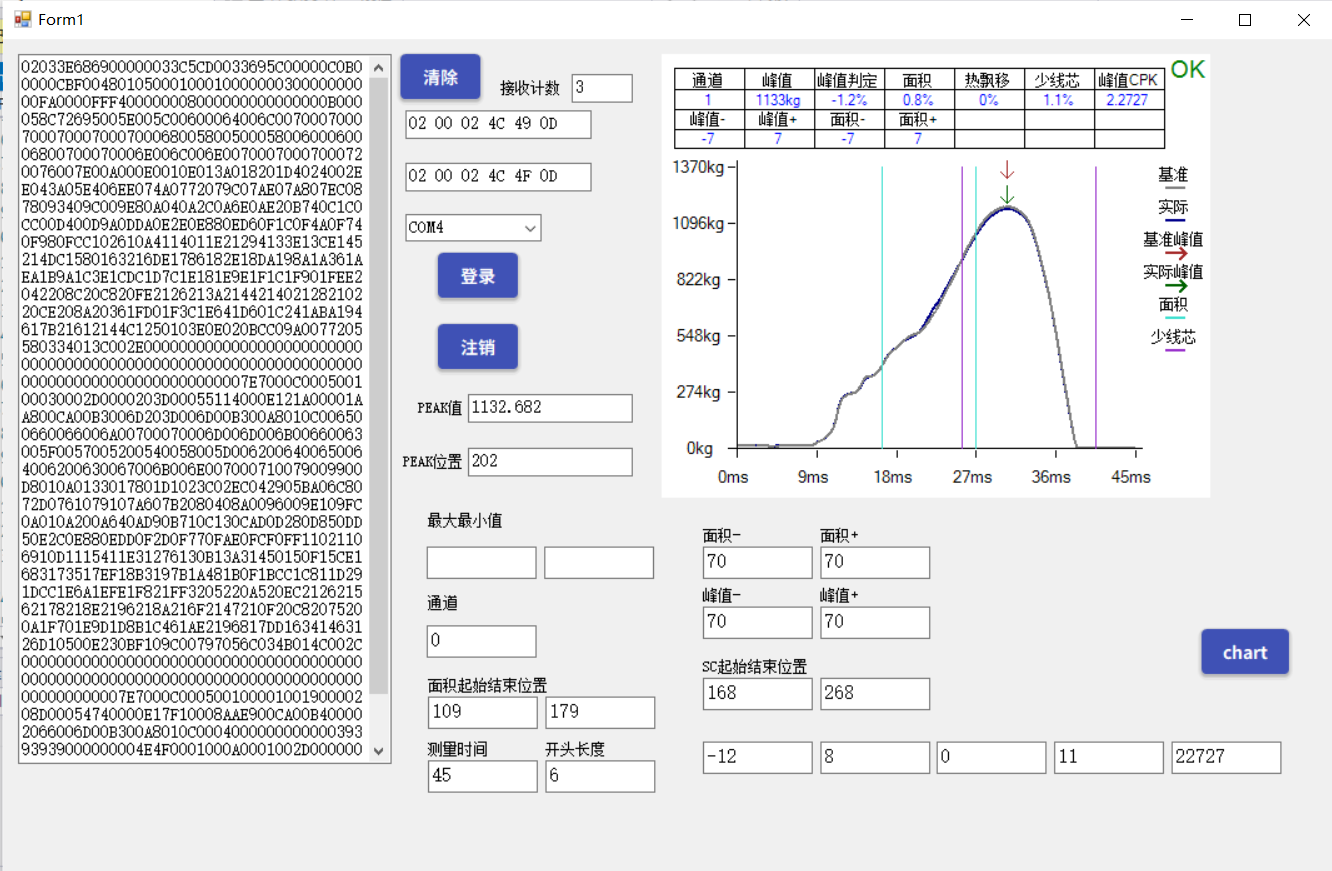1332x871 pixels.
Task: Click the 1370kg y-axis label
Action: click(x=698, y=167)
